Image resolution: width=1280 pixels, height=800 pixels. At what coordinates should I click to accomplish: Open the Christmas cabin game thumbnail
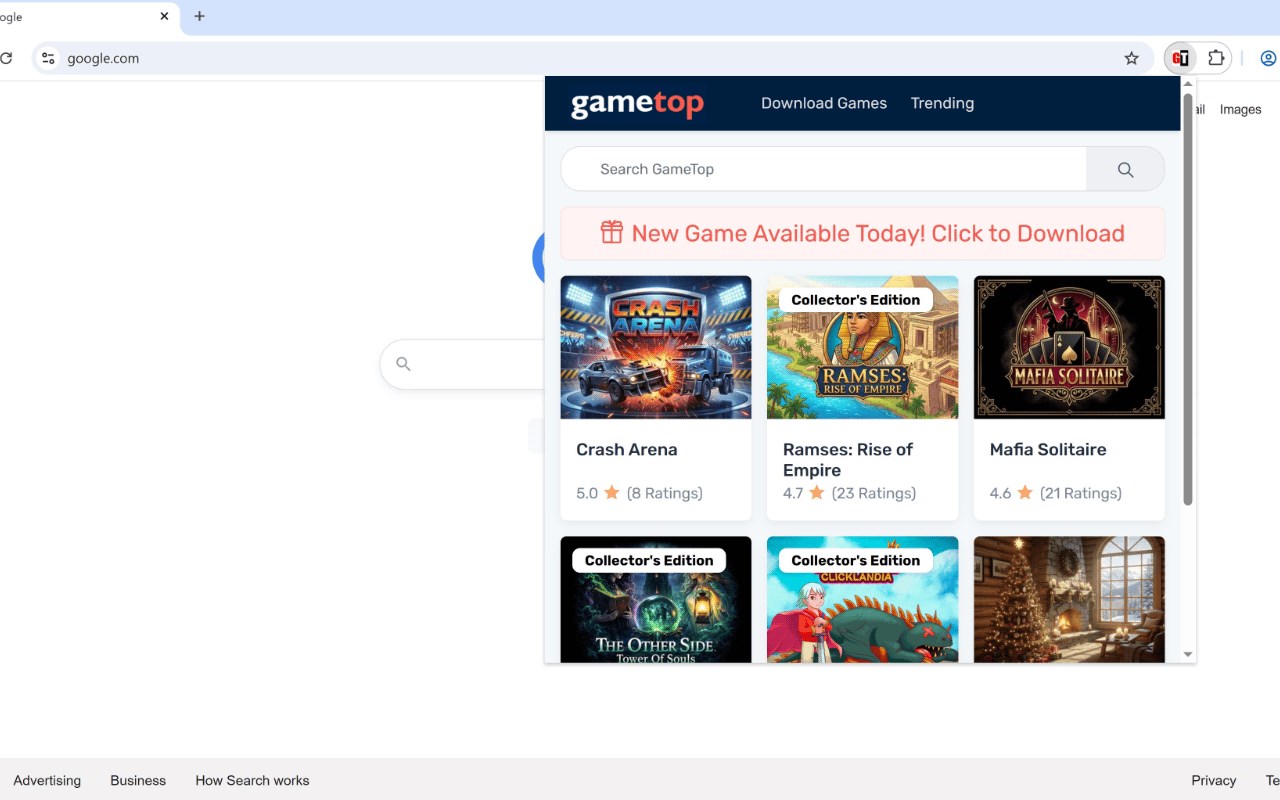tap(1069, 600)
